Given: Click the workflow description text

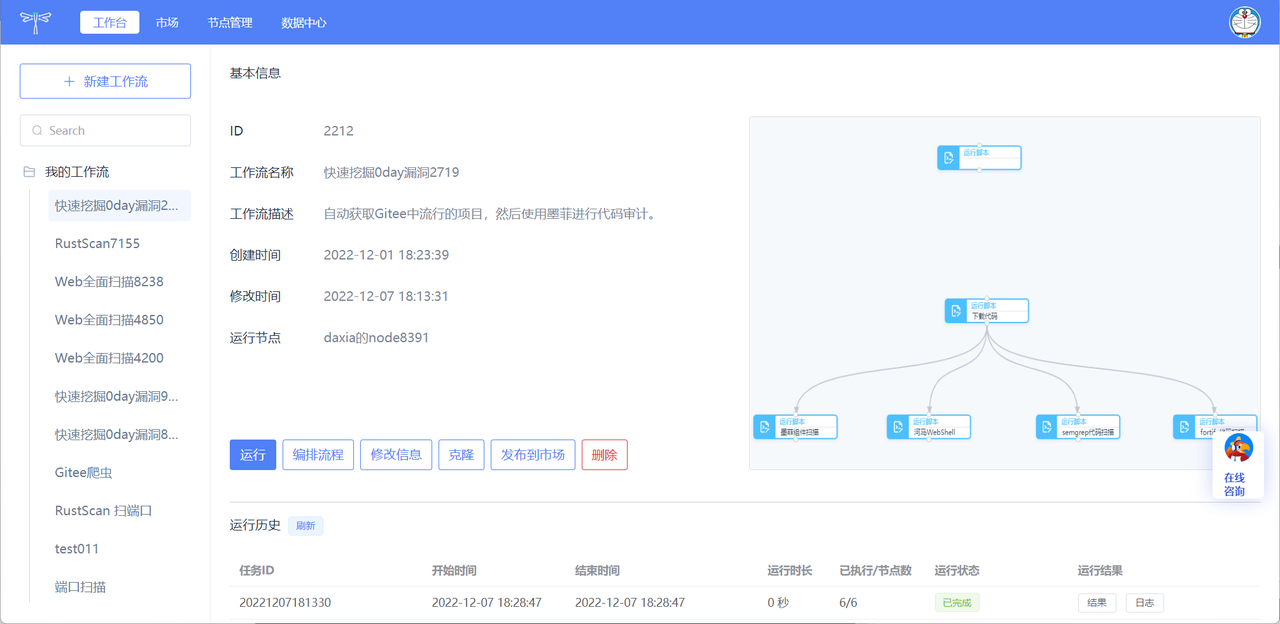Looking at the screenshot, I should coord(490,214).
